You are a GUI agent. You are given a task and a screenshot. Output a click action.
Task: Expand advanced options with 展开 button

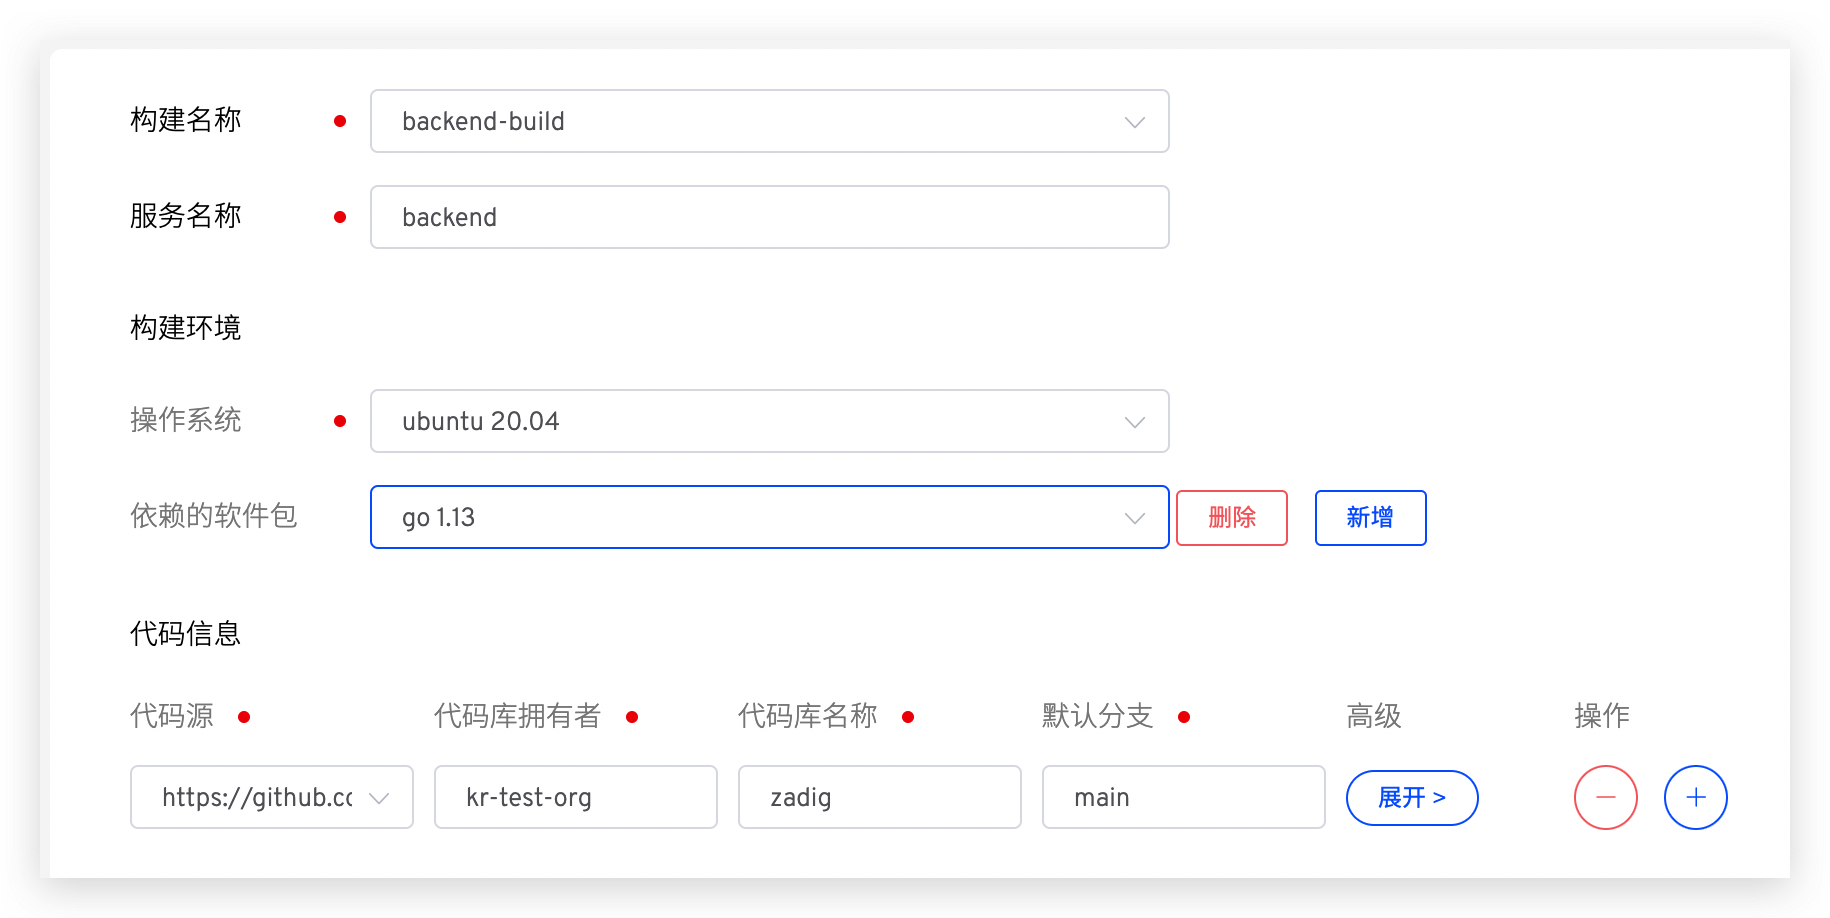(1411, 797)
